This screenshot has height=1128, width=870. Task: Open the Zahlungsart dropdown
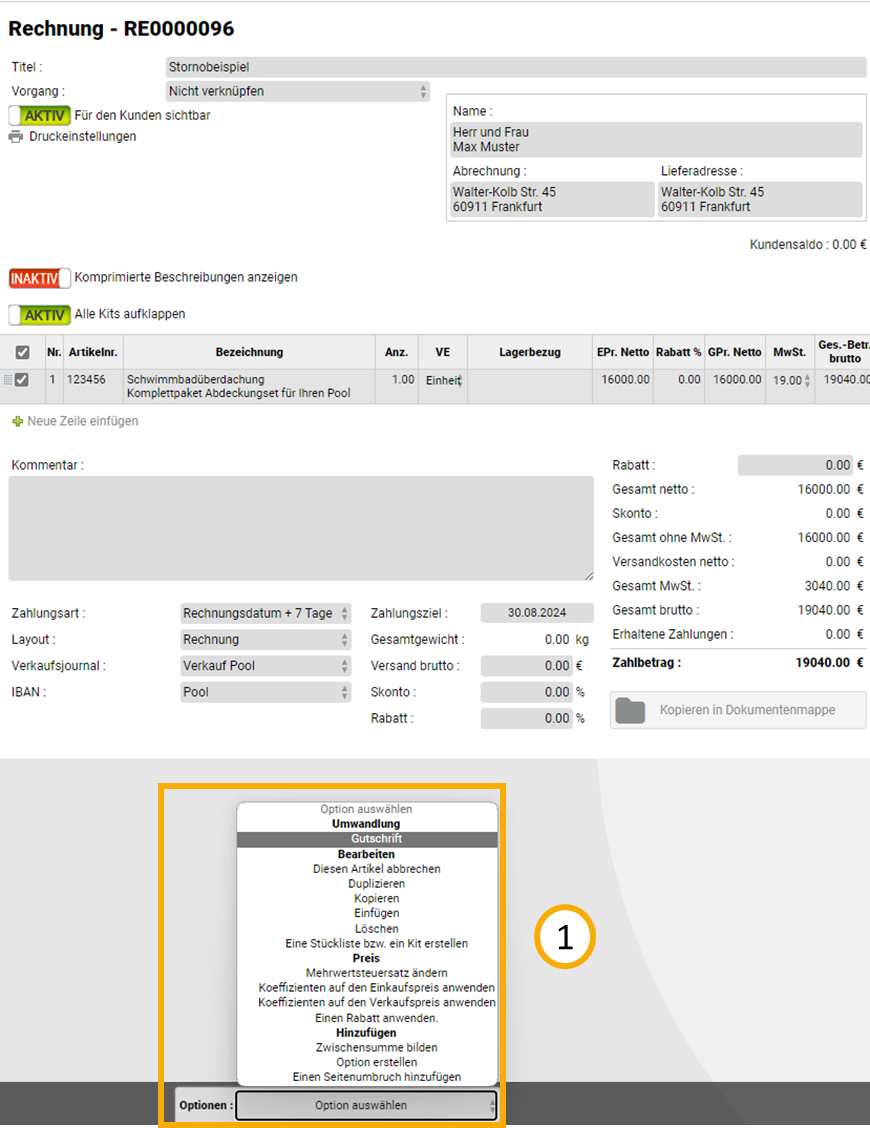coord(266,613)
